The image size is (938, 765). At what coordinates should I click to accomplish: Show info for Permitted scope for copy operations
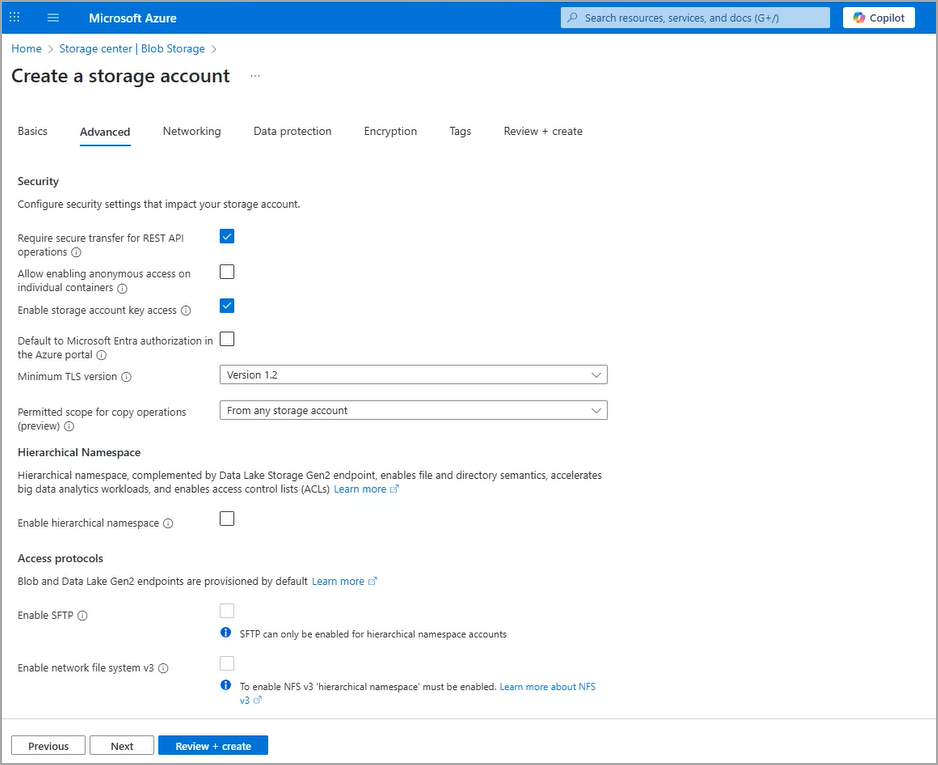tap(69, 426)
